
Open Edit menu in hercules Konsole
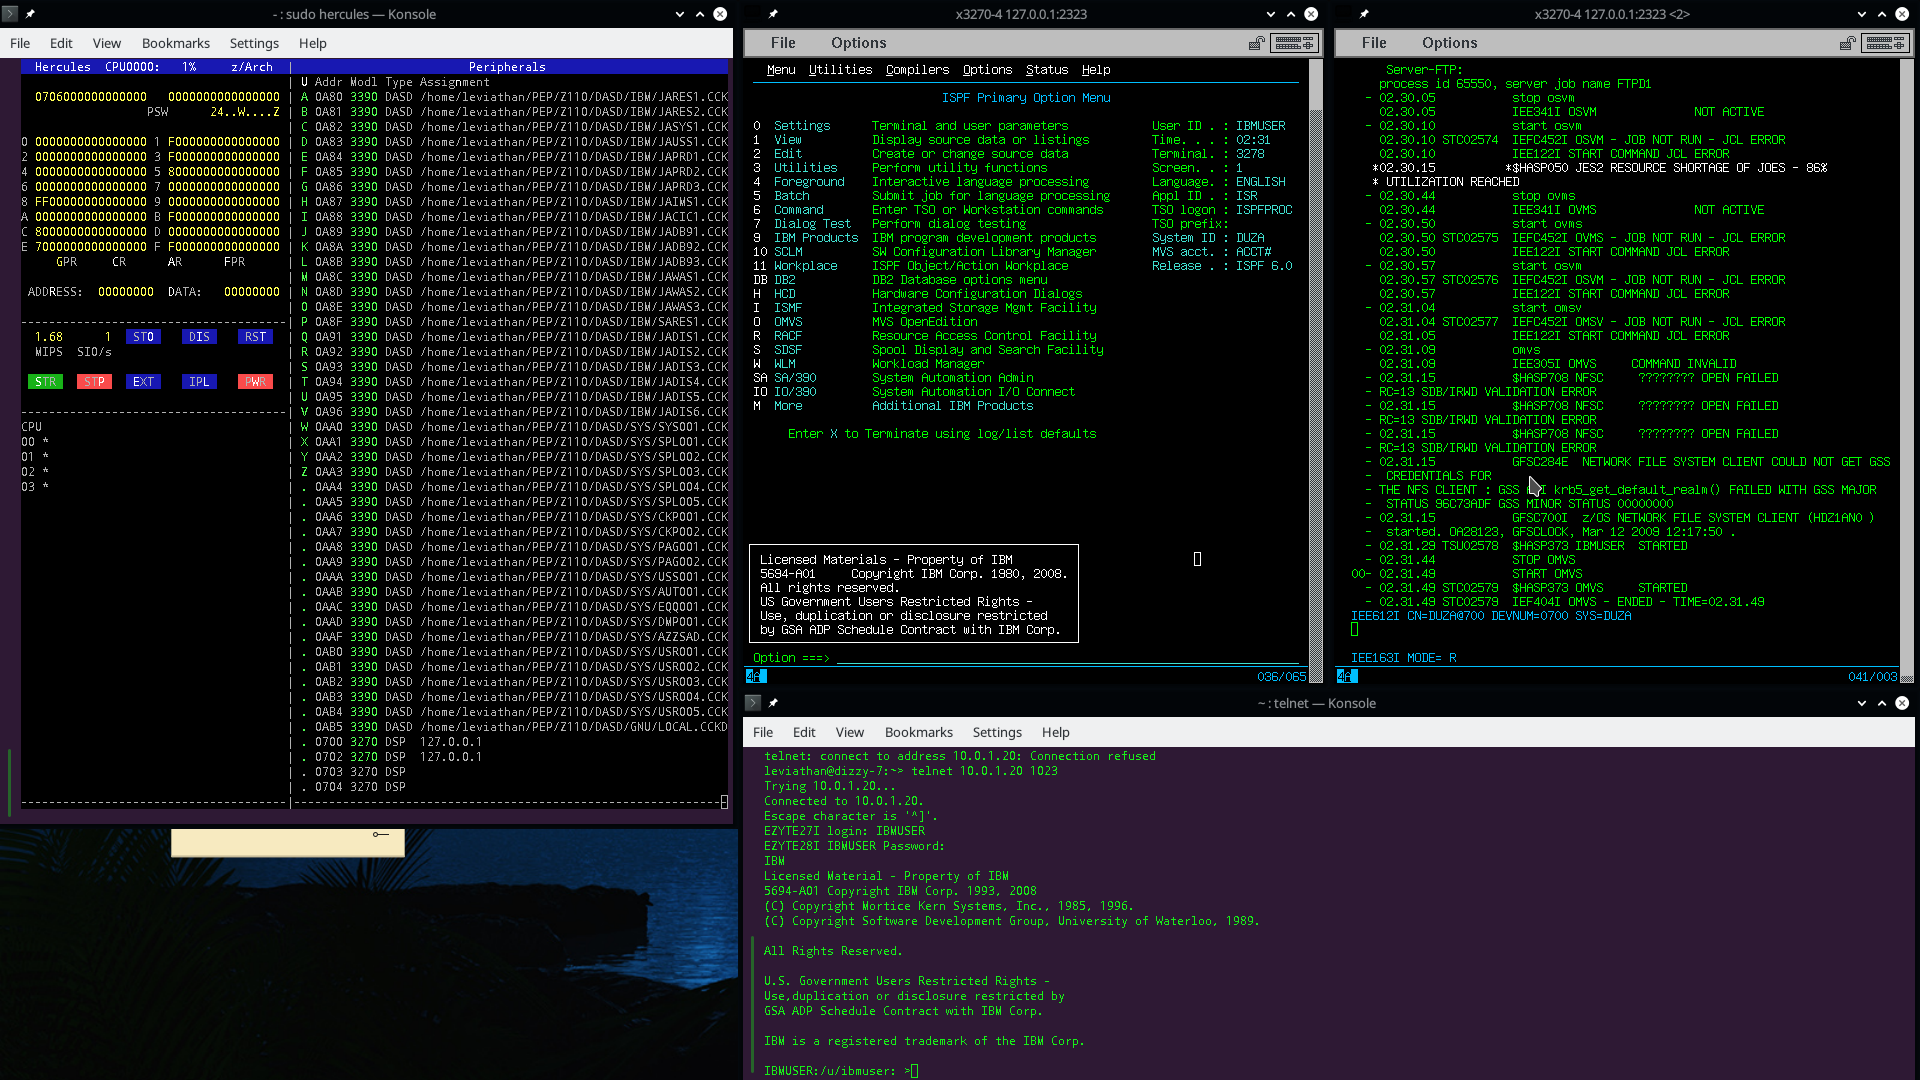tap(61, 43)
